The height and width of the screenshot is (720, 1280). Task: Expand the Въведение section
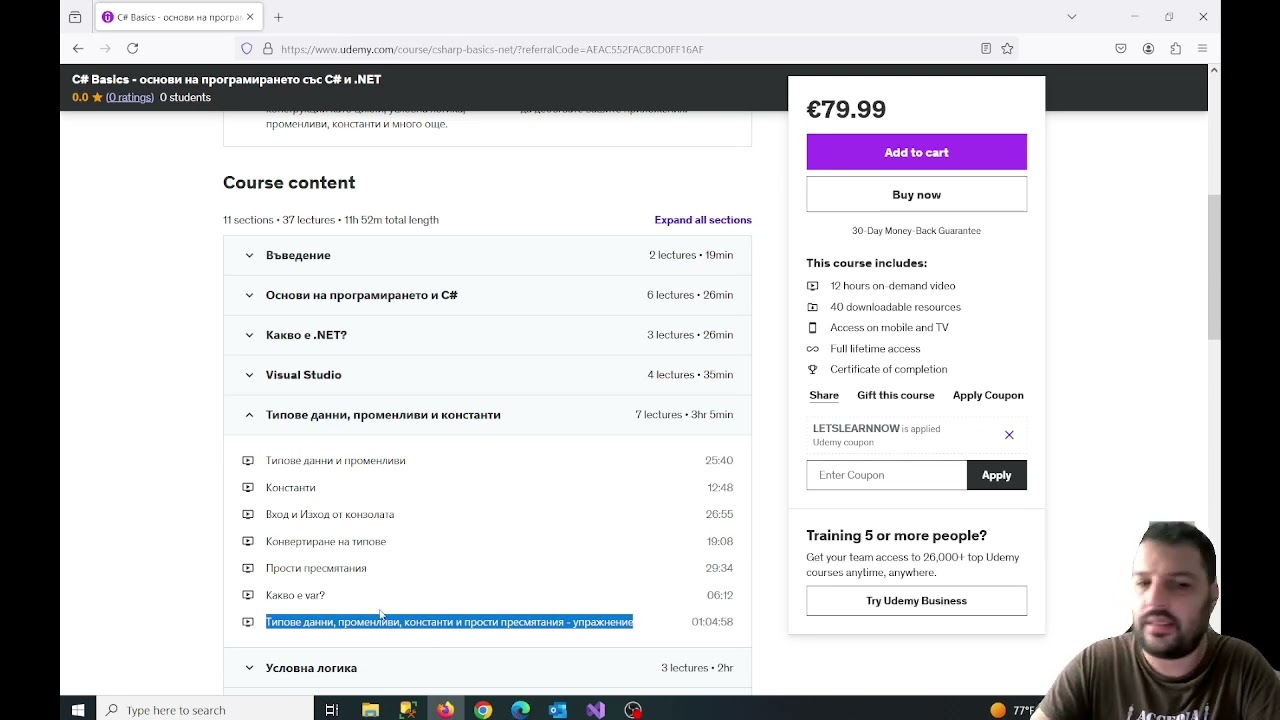487,255
